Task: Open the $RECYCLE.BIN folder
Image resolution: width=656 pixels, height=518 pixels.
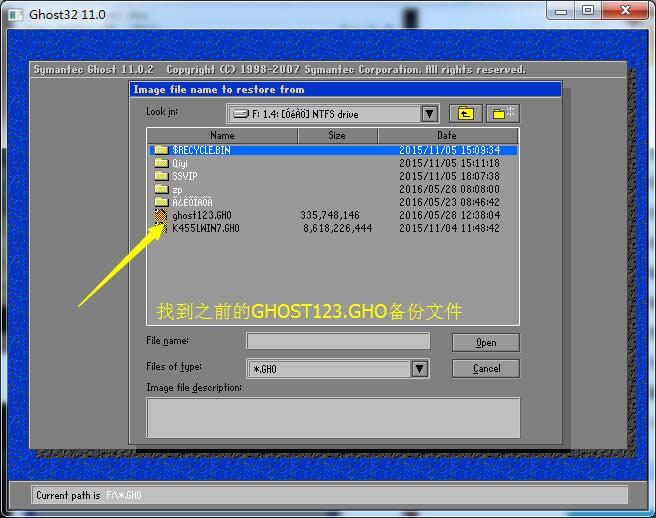Action: [x=200, y=150]
